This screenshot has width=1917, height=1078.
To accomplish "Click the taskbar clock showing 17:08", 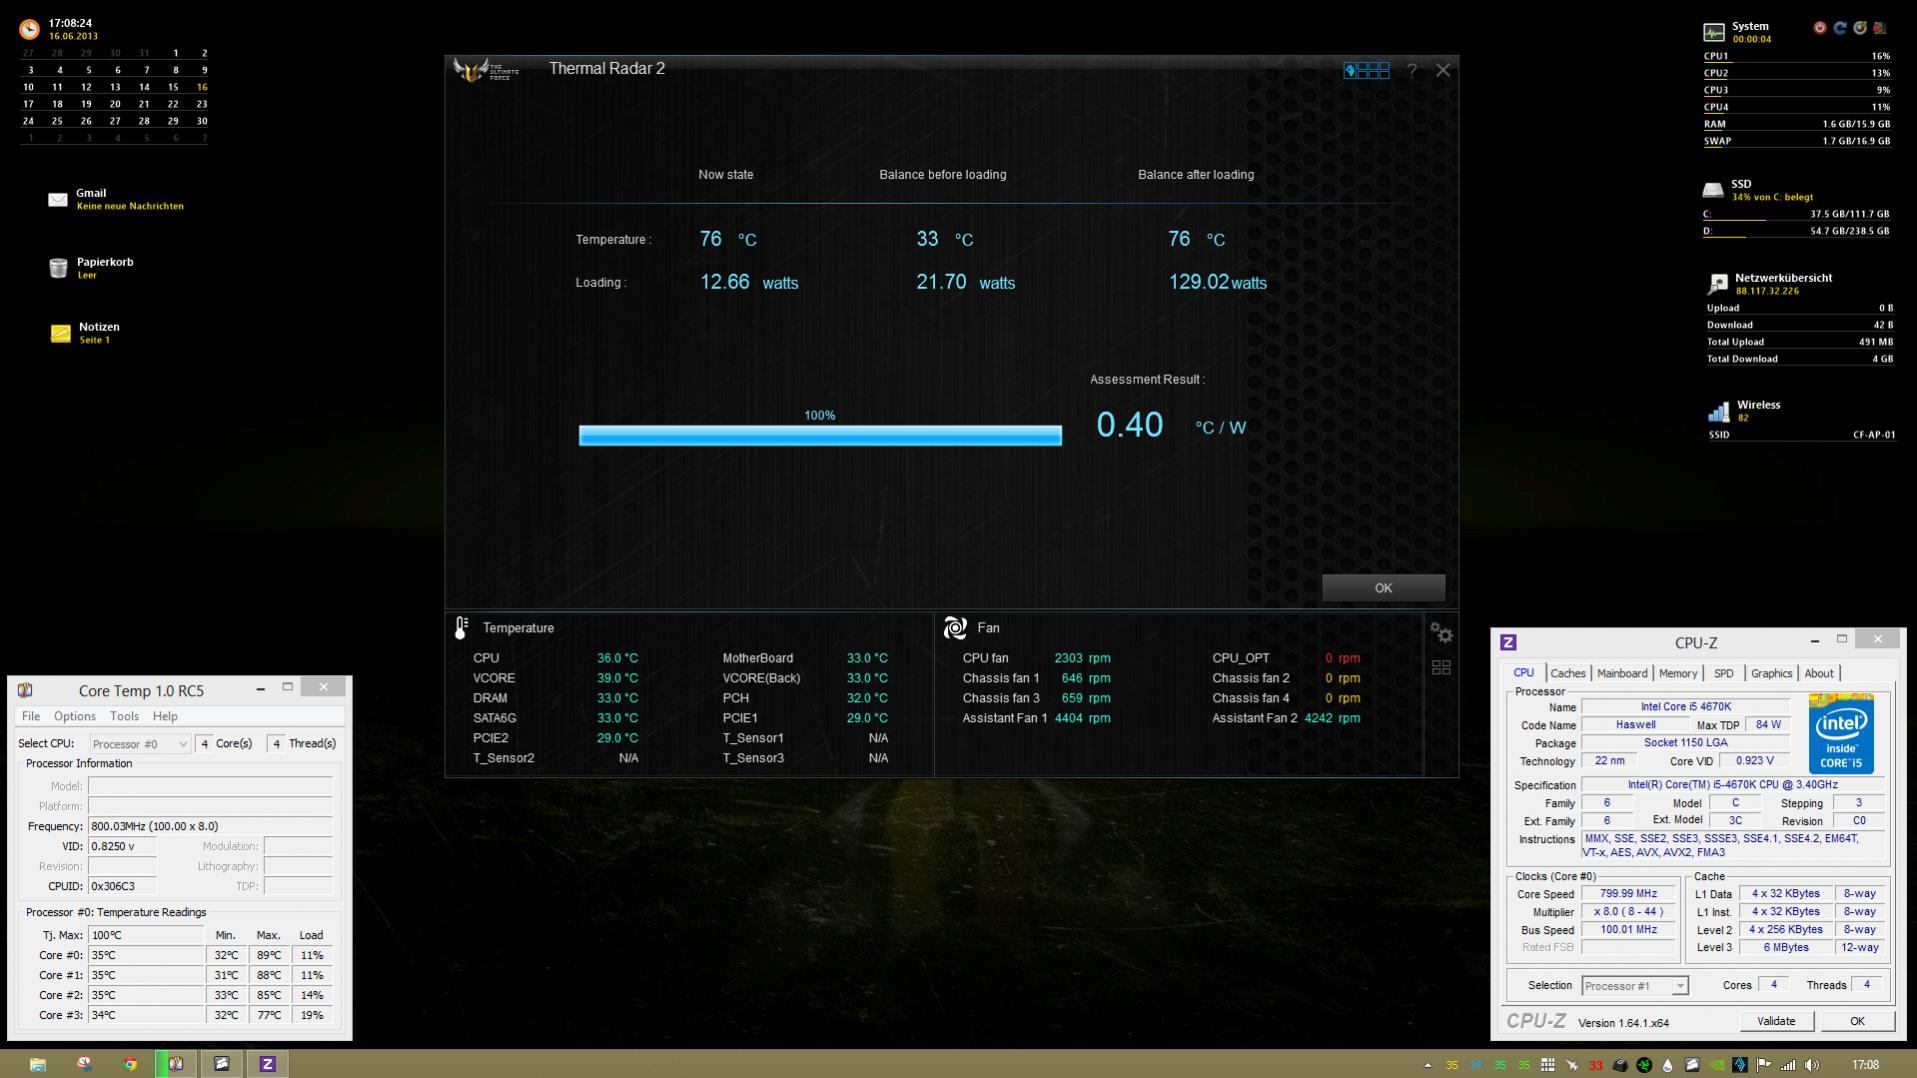I will [1864, 1065].
